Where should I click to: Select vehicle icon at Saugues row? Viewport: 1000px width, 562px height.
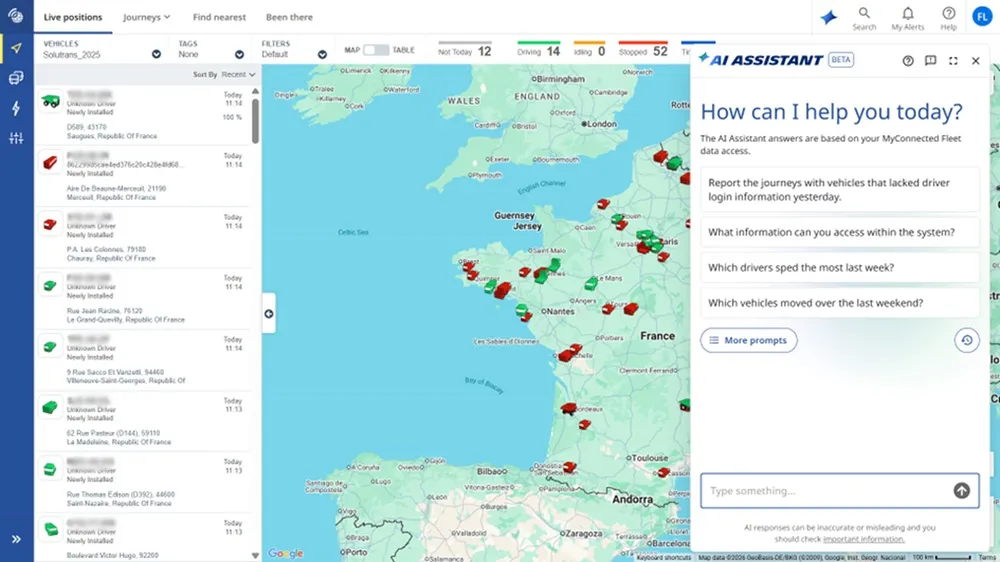tap(50, 101)
